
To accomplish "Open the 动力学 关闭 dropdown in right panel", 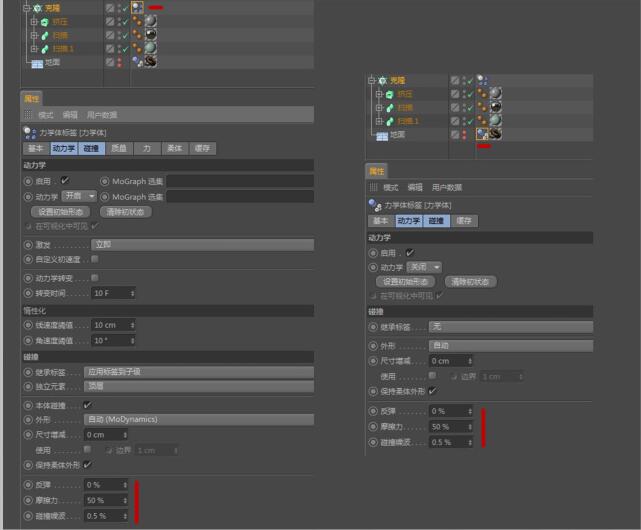I will (x=424, y=267).
